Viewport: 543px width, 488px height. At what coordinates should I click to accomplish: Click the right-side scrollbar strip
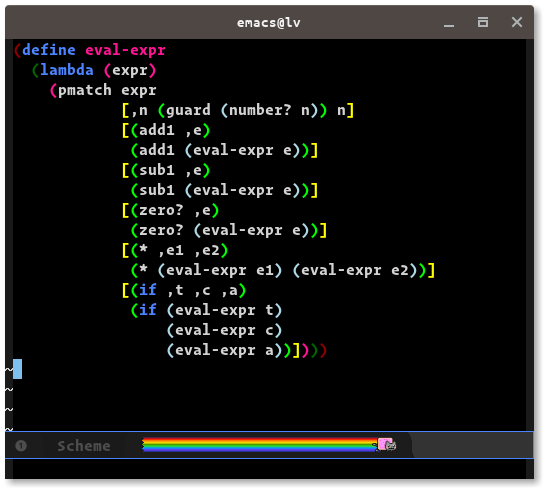(x=530, y=235)
